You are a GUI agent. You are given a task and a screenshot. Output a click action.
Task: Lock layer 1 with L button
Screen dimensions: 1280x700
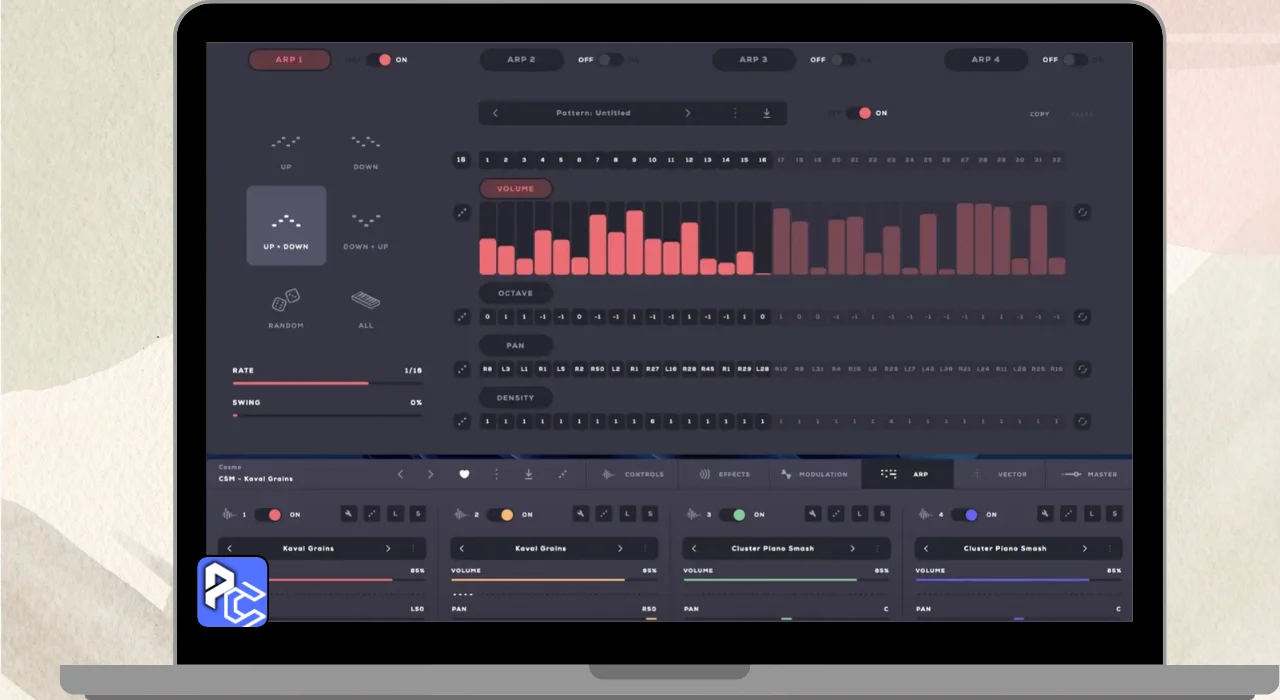point(395,514)
